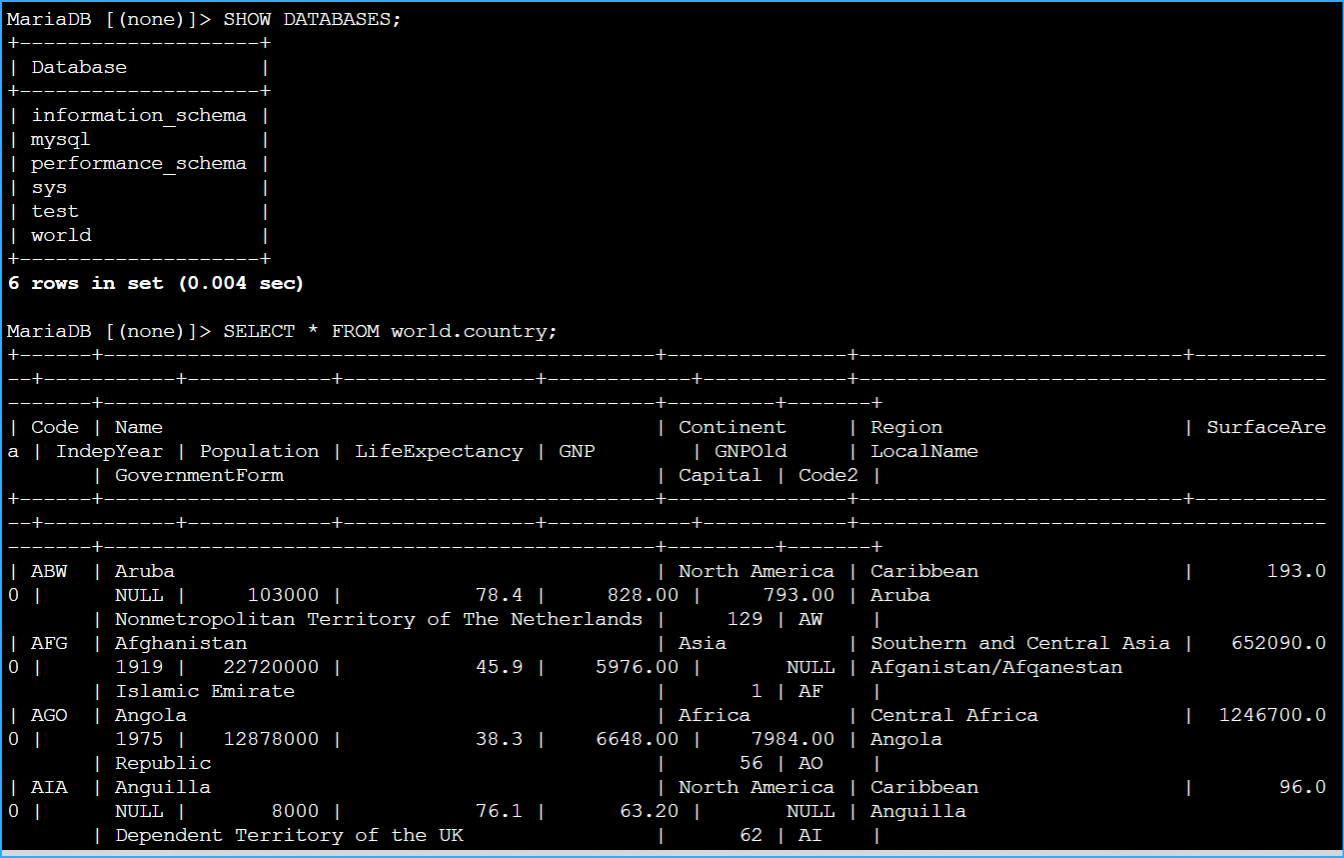Click the 'performance_schema' row
Image resolution: width=1344 pixels, height=858 pixels.
139,163
